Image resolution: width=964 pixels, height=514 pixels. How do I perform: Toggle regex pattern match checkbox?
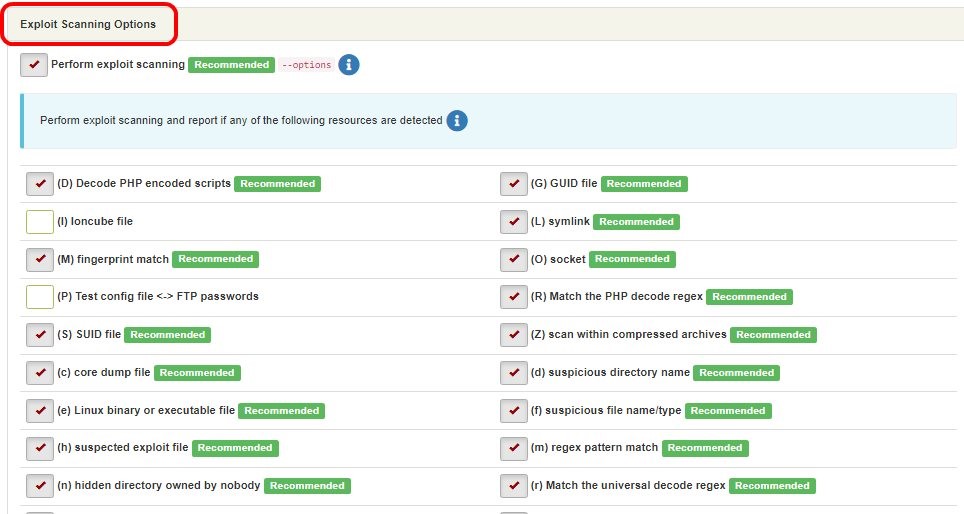513,448
